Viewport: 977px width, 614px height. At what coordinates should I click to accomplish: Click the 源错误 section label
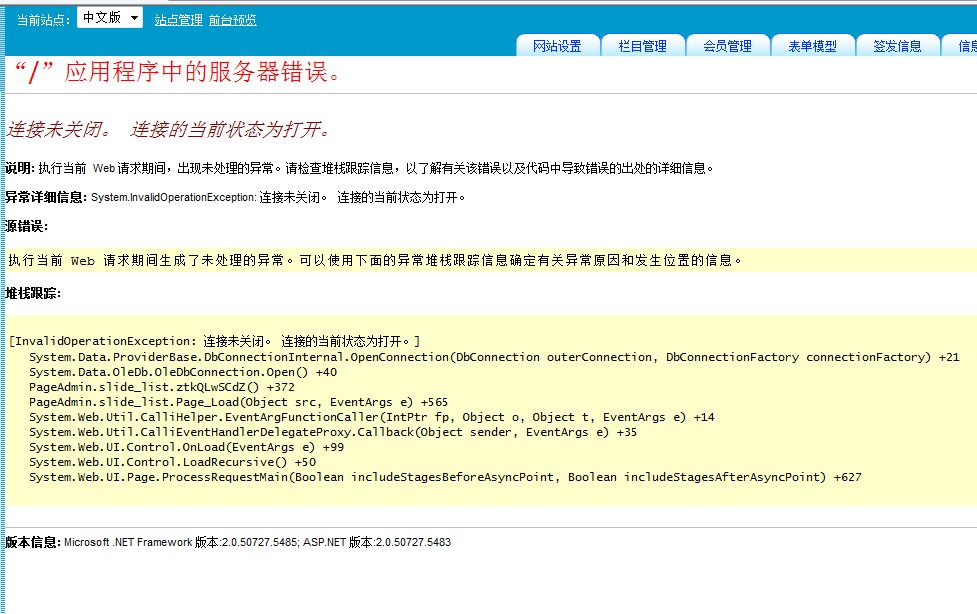tap(26, 226)
